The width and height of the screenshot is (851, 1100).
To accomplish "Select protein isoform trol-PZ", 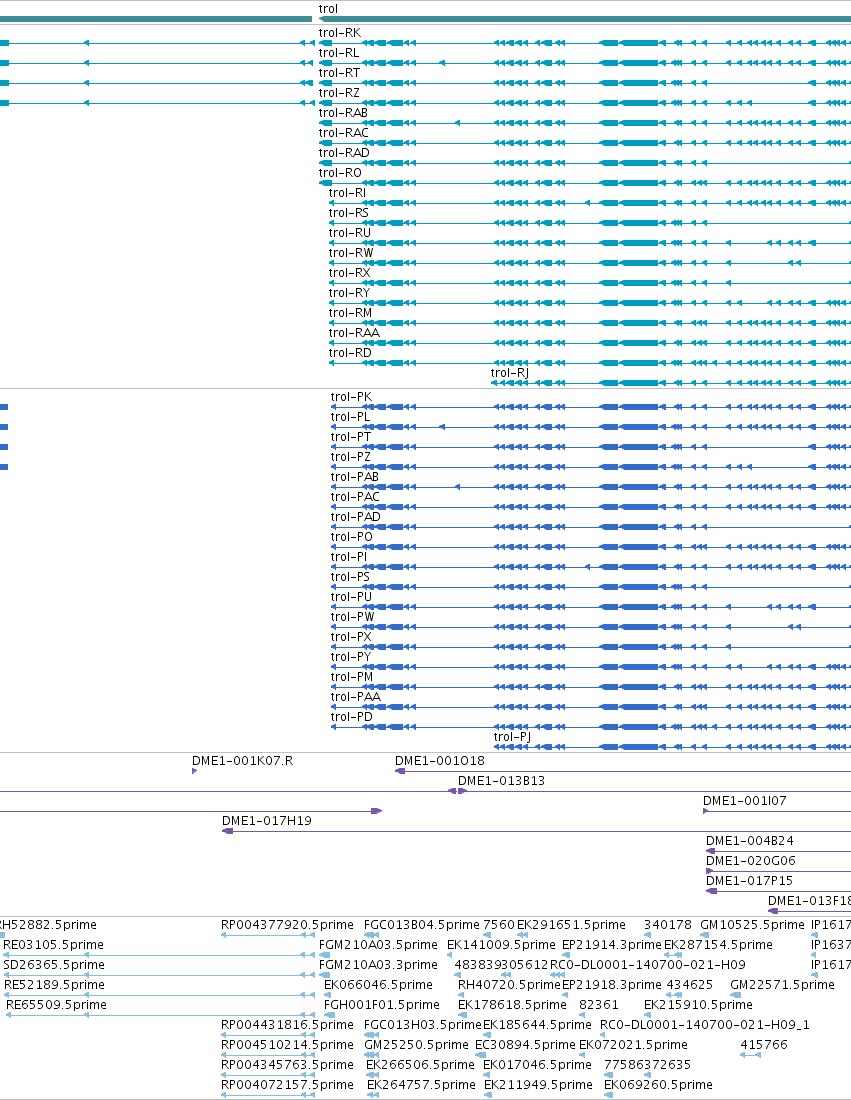I will coord(351,457).
